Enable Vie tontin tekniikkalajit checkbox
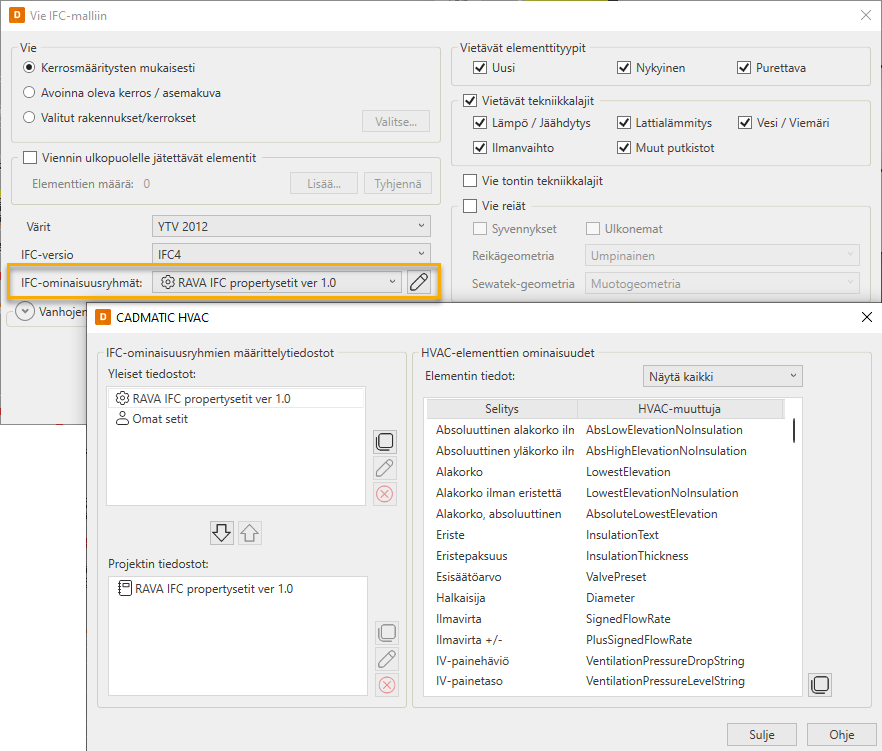The image size is (882, 751). click(x=470, y=181)
